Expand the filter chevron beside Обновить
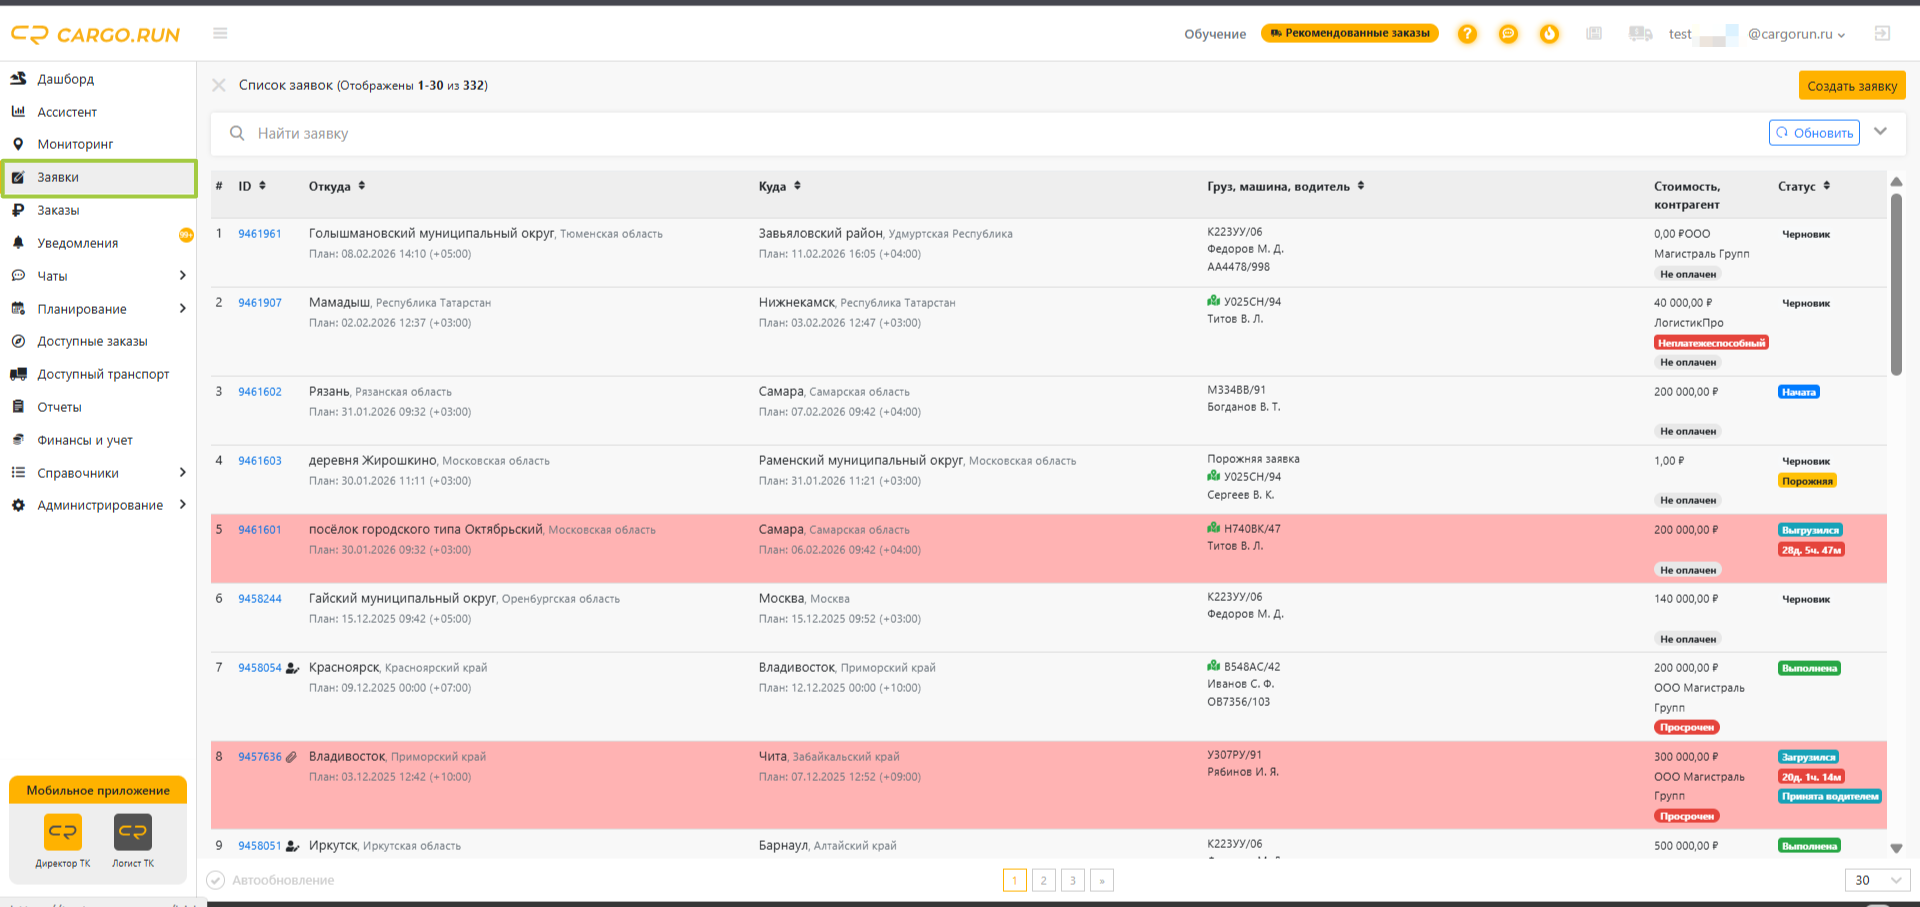This screenshot has height=907, width=1920. (x=1880, y=131)
